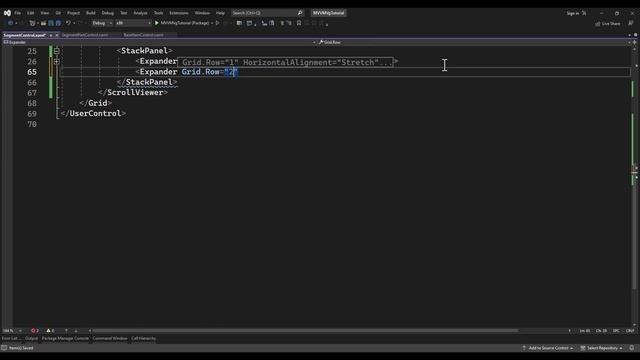Screen dimensions: 640x360
Task: Click the notifications bell in status bar
Action: [x=631, y=348]
